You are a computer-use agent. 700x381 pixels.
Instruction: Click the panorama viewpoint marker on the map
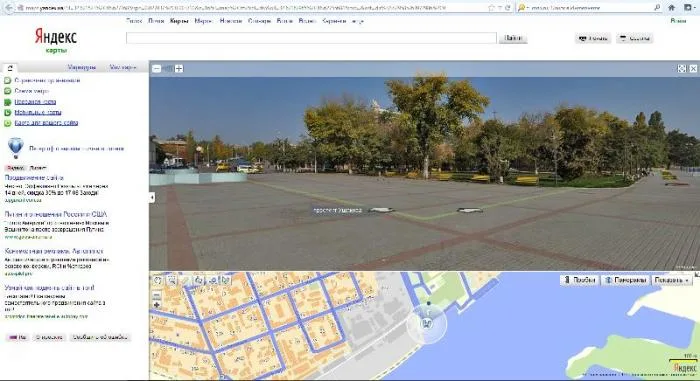(427, 323)
